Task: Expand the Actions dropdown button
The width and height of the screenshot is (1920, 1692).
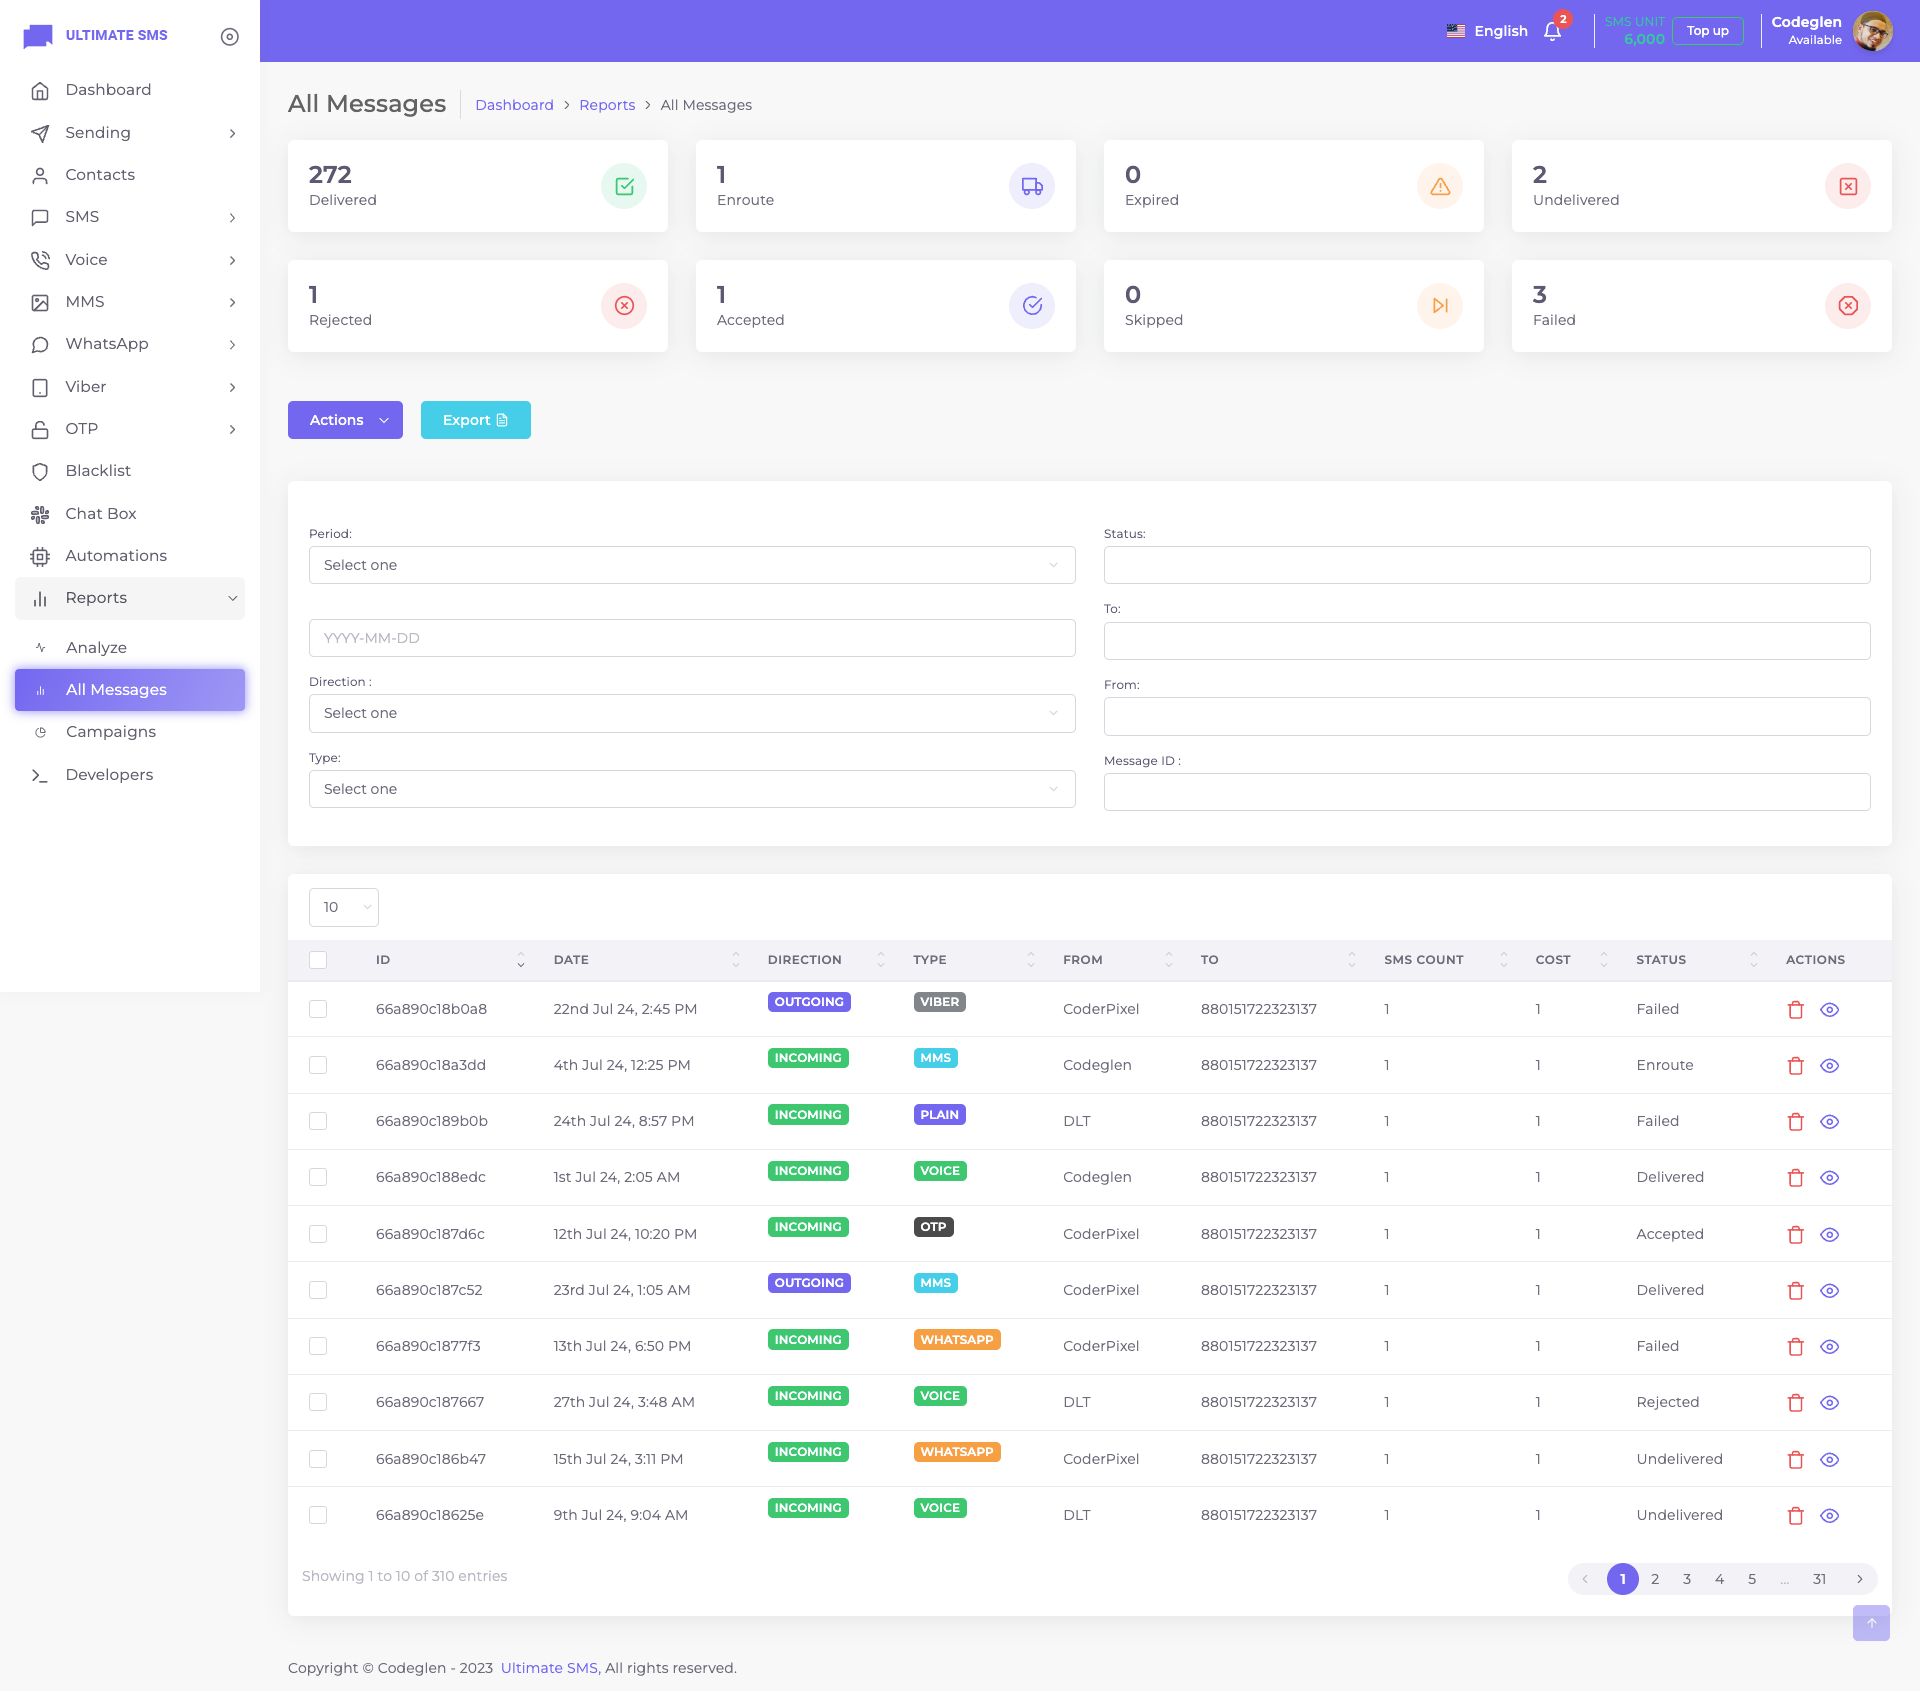Action: click(345, 420)
